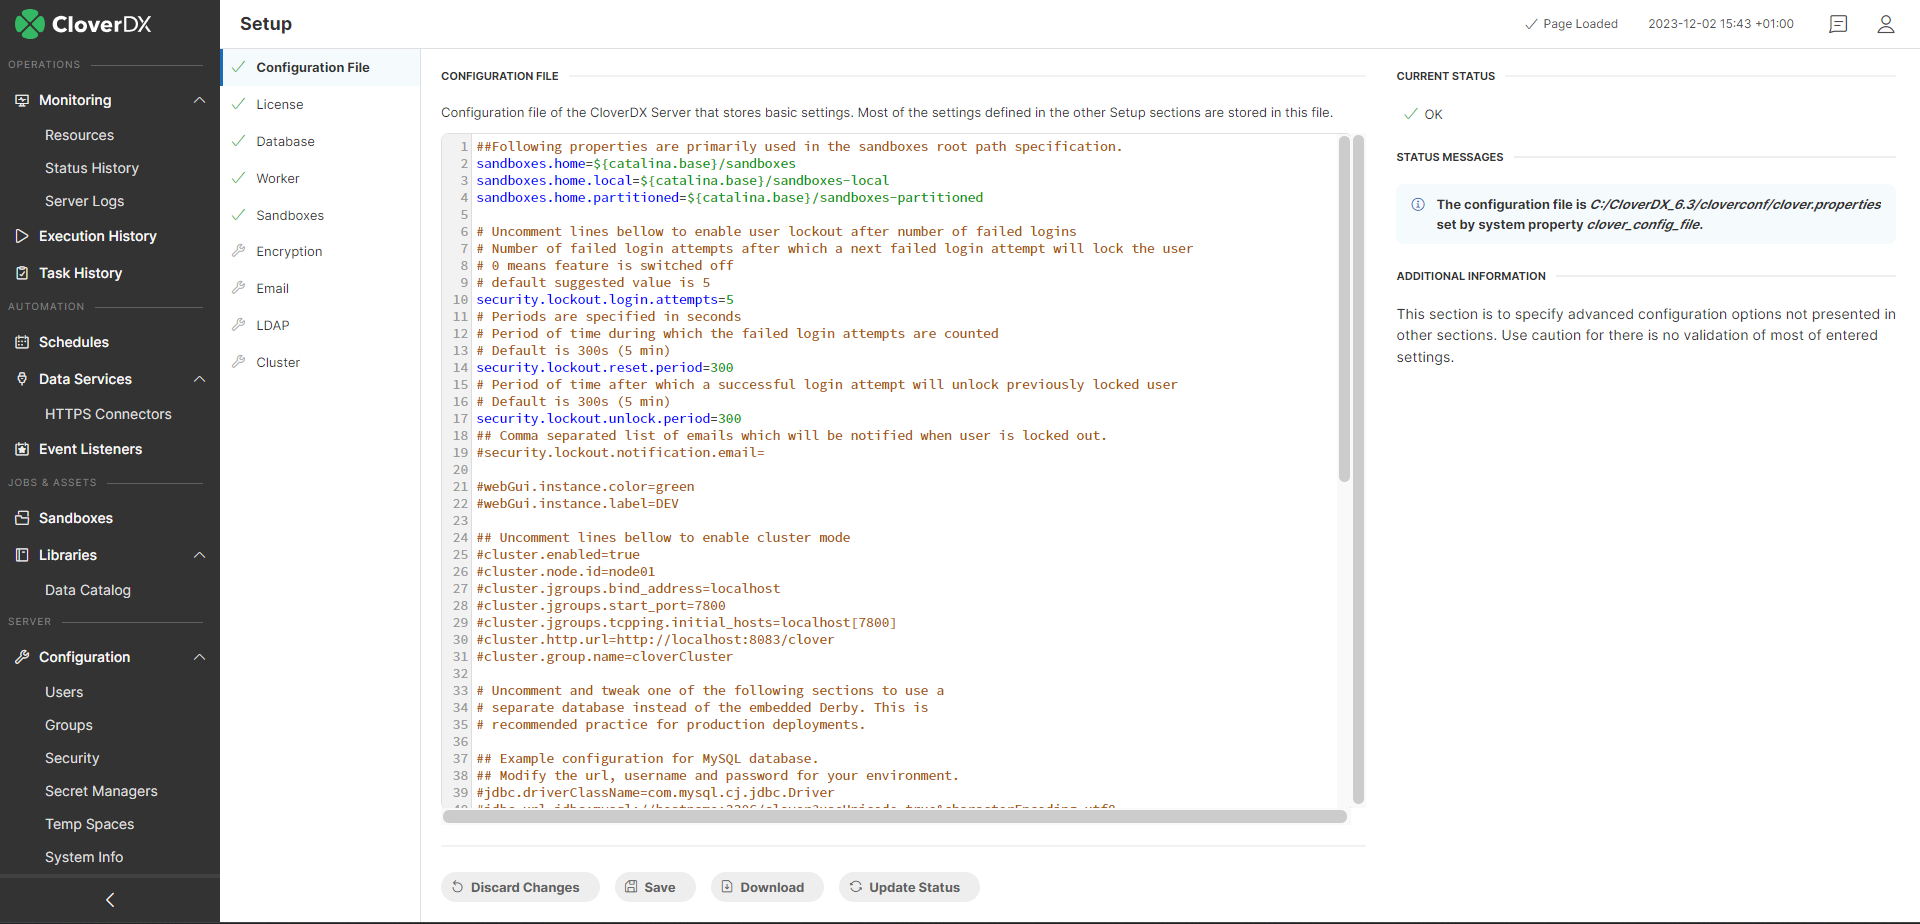This screenshot has width=1920, height=924.
Task: Collapse the Libraries section chevron
Action: [199, 555]
